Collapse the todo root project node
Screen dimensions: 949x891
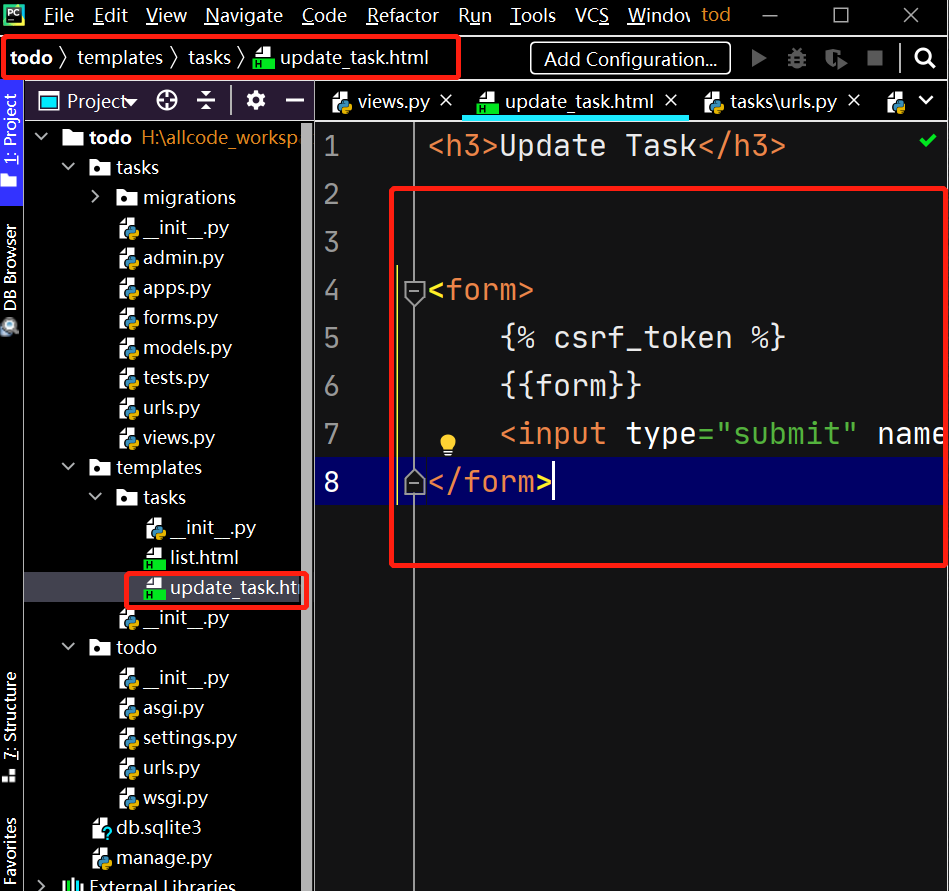point(41,137)
